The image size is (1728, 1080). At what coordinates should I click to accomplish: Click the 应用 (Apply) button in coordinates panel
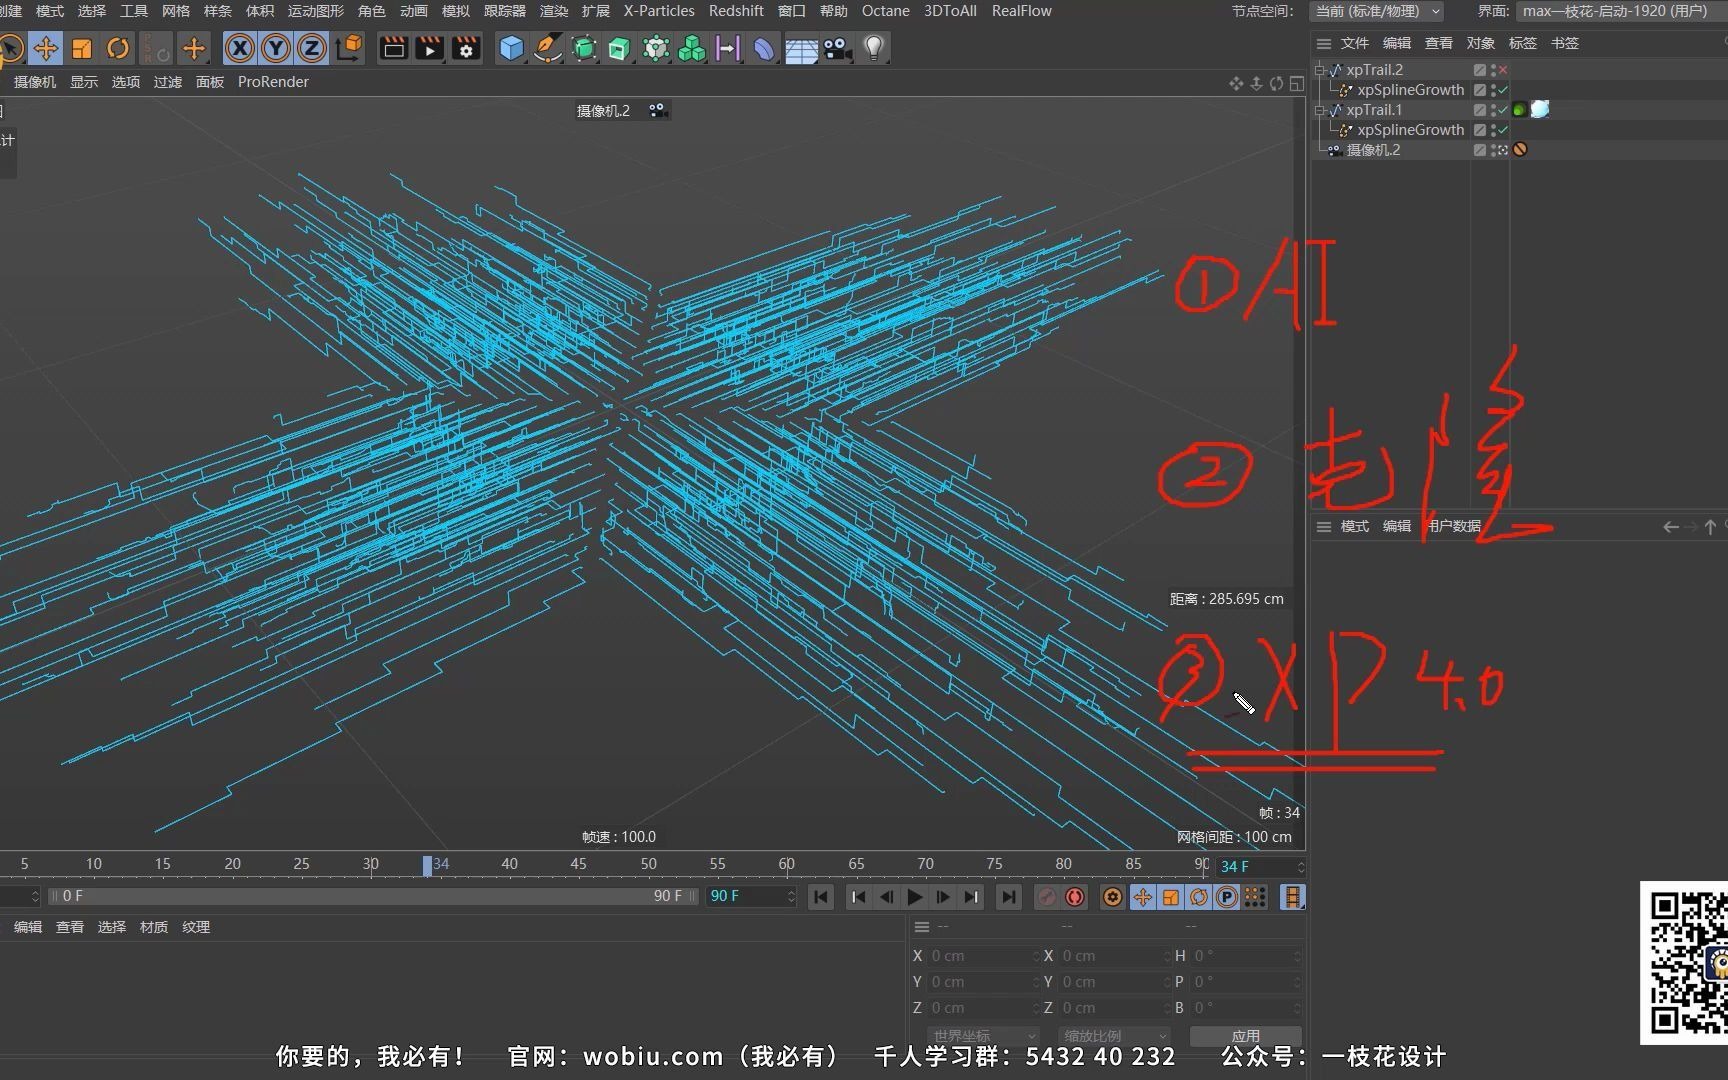(1247, 1035)
